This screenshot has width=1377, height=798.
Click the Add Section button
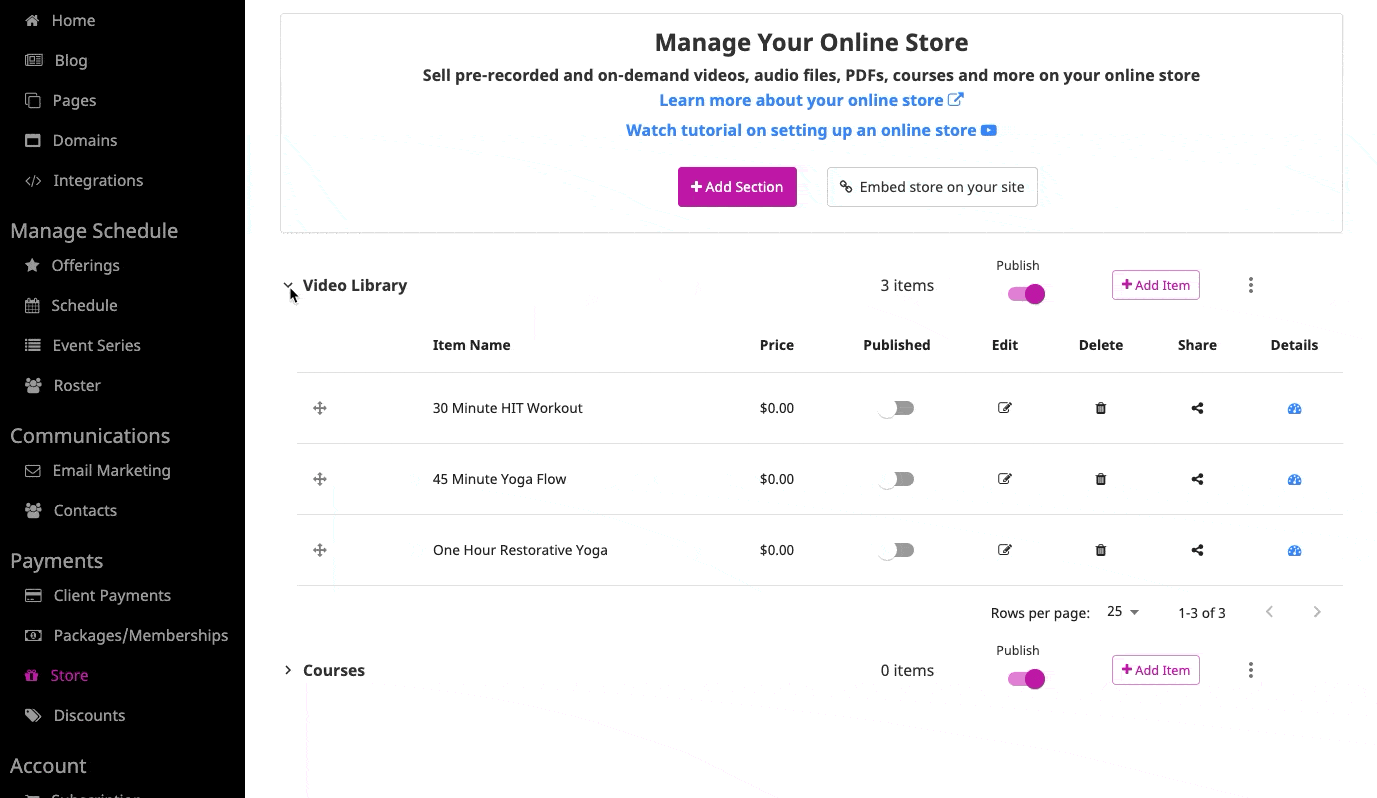tap(737, 187)
